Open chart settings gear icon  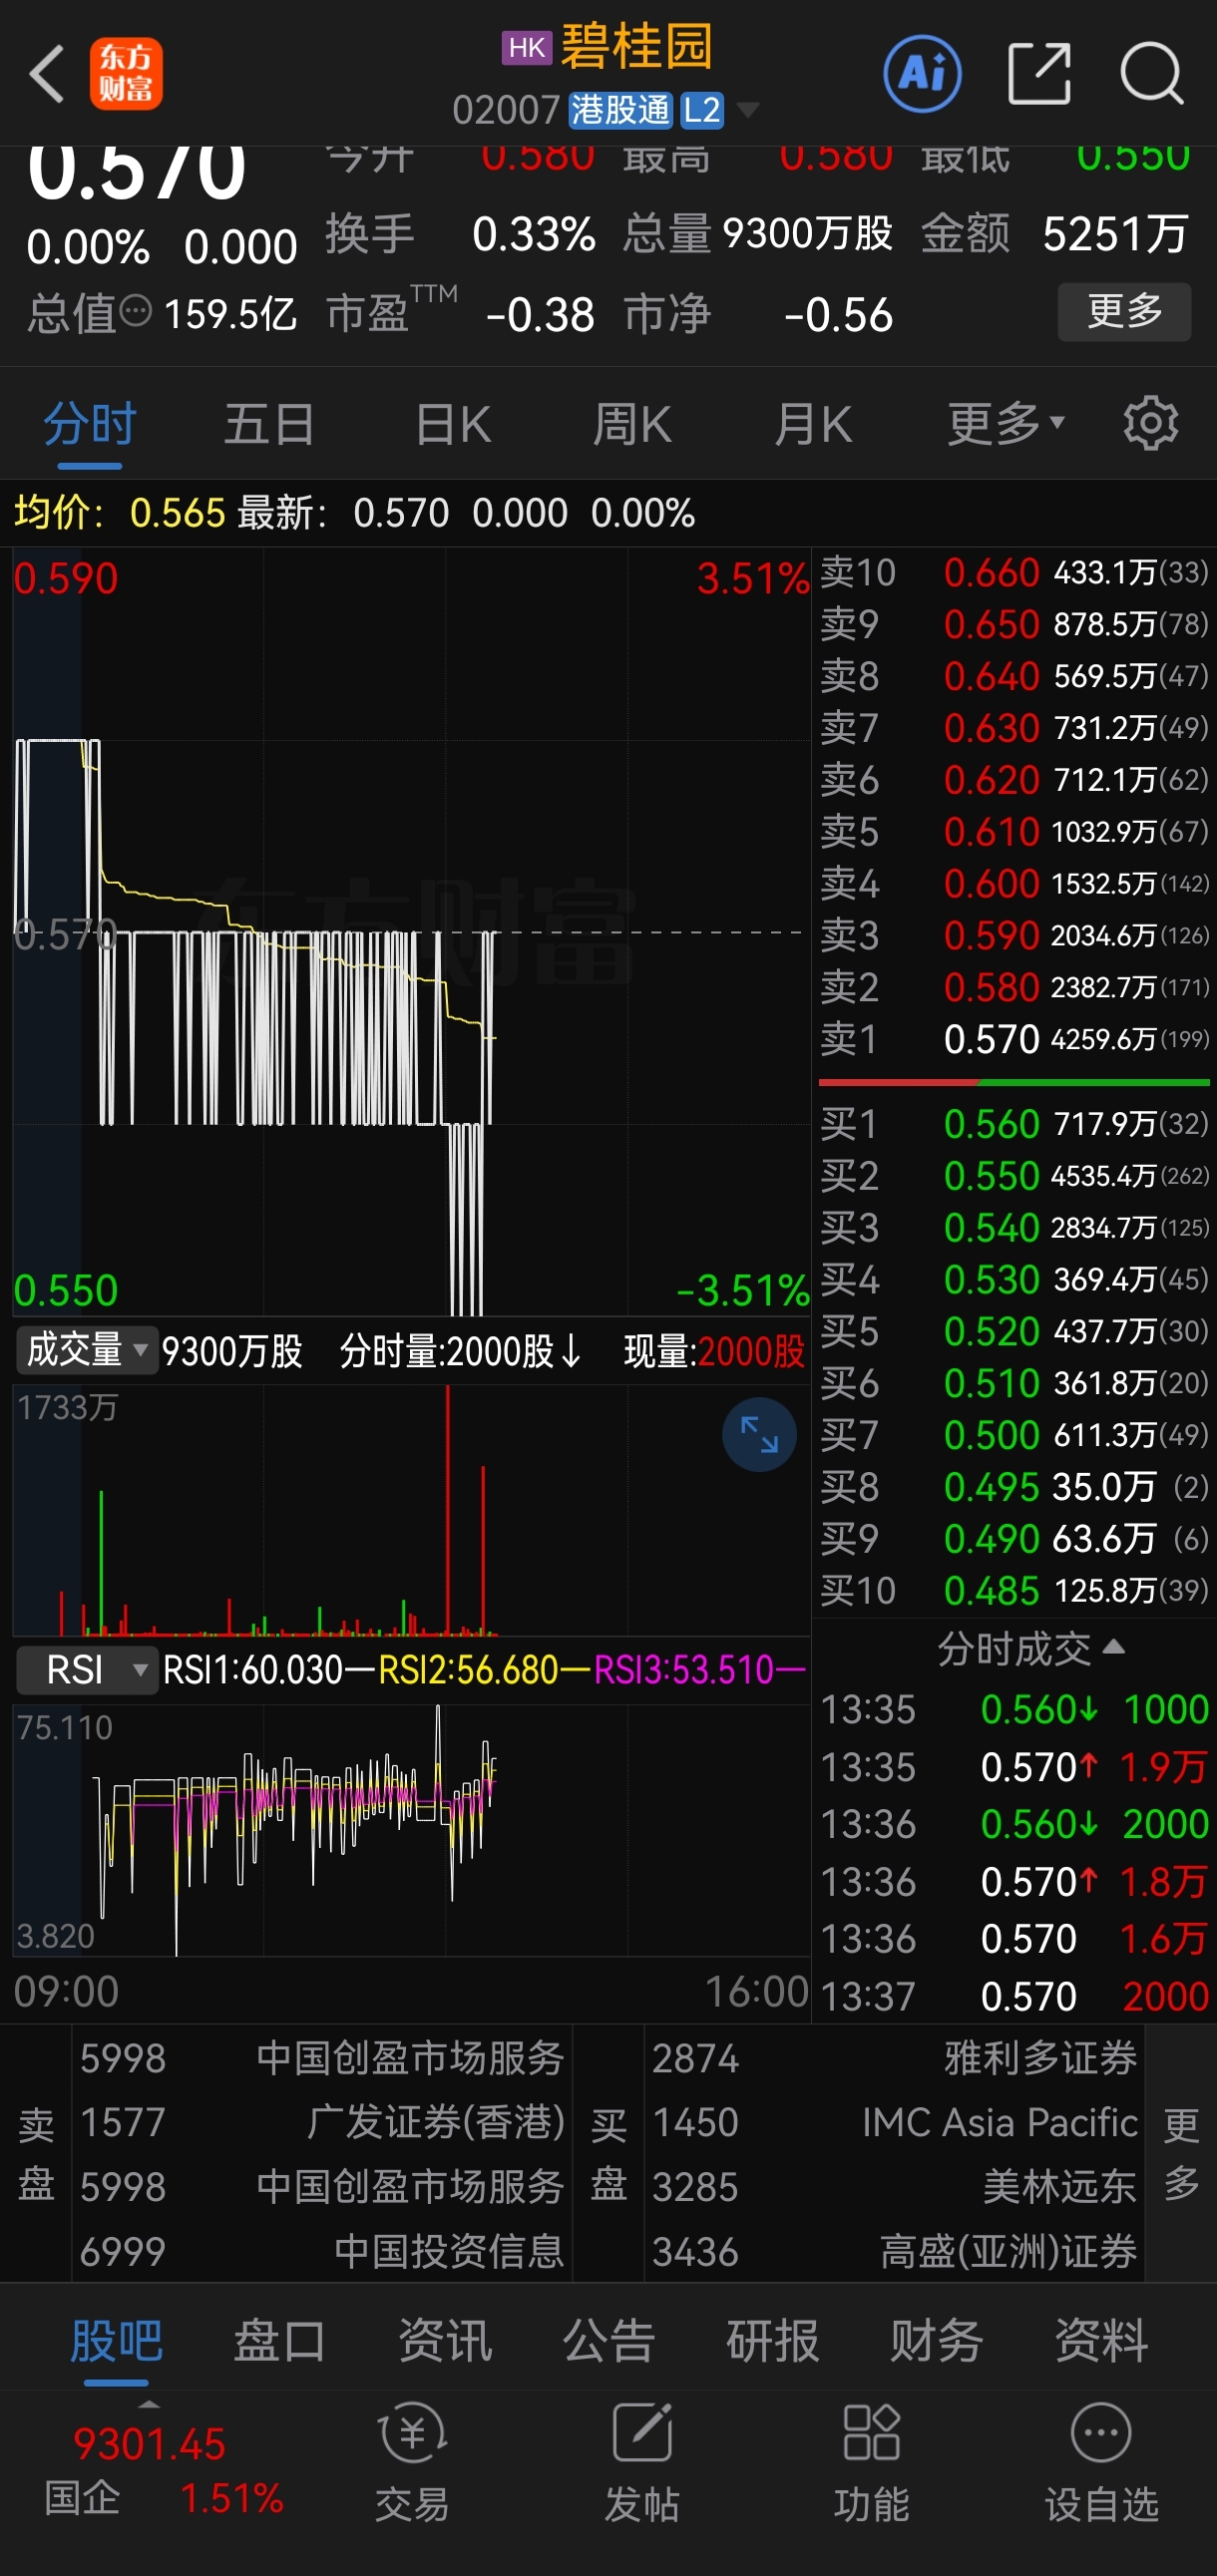pyautogui.click(x=1151, y=424)
